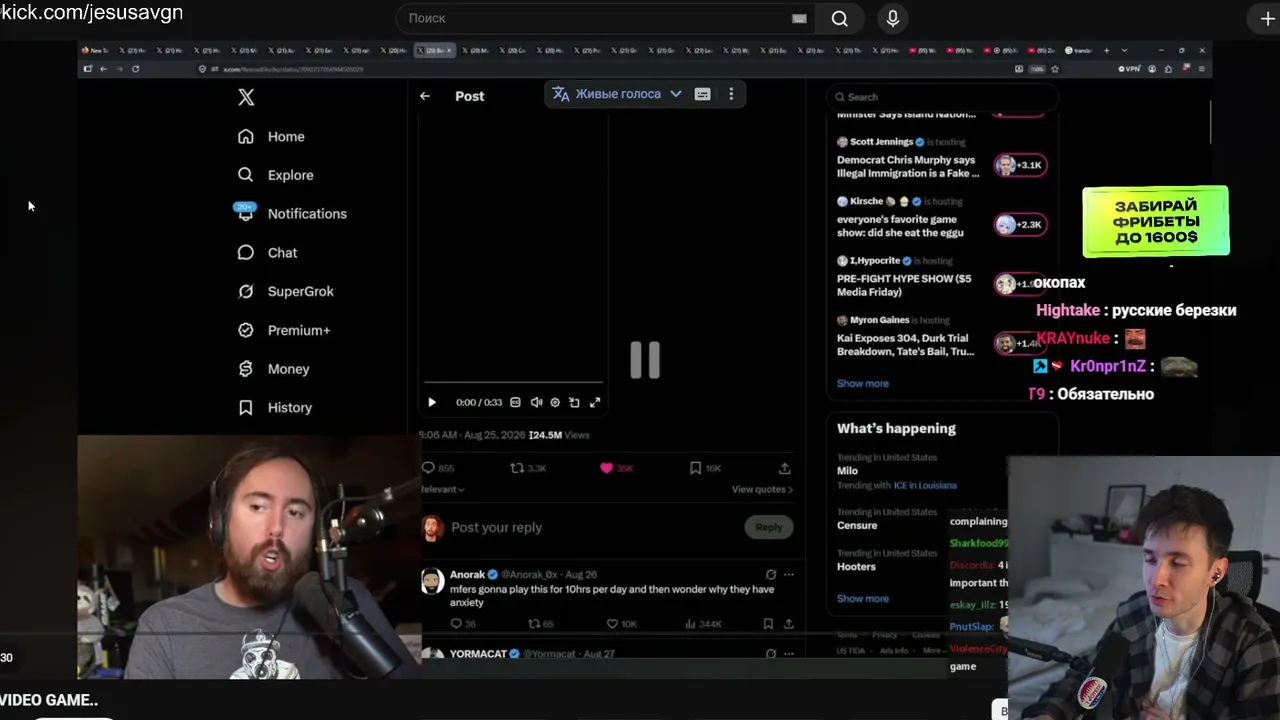This screenshot has height=720, width=1280.
Task: Open the PRE-FIGHT HYPE SHOW space
Action: tap(941, 277)
